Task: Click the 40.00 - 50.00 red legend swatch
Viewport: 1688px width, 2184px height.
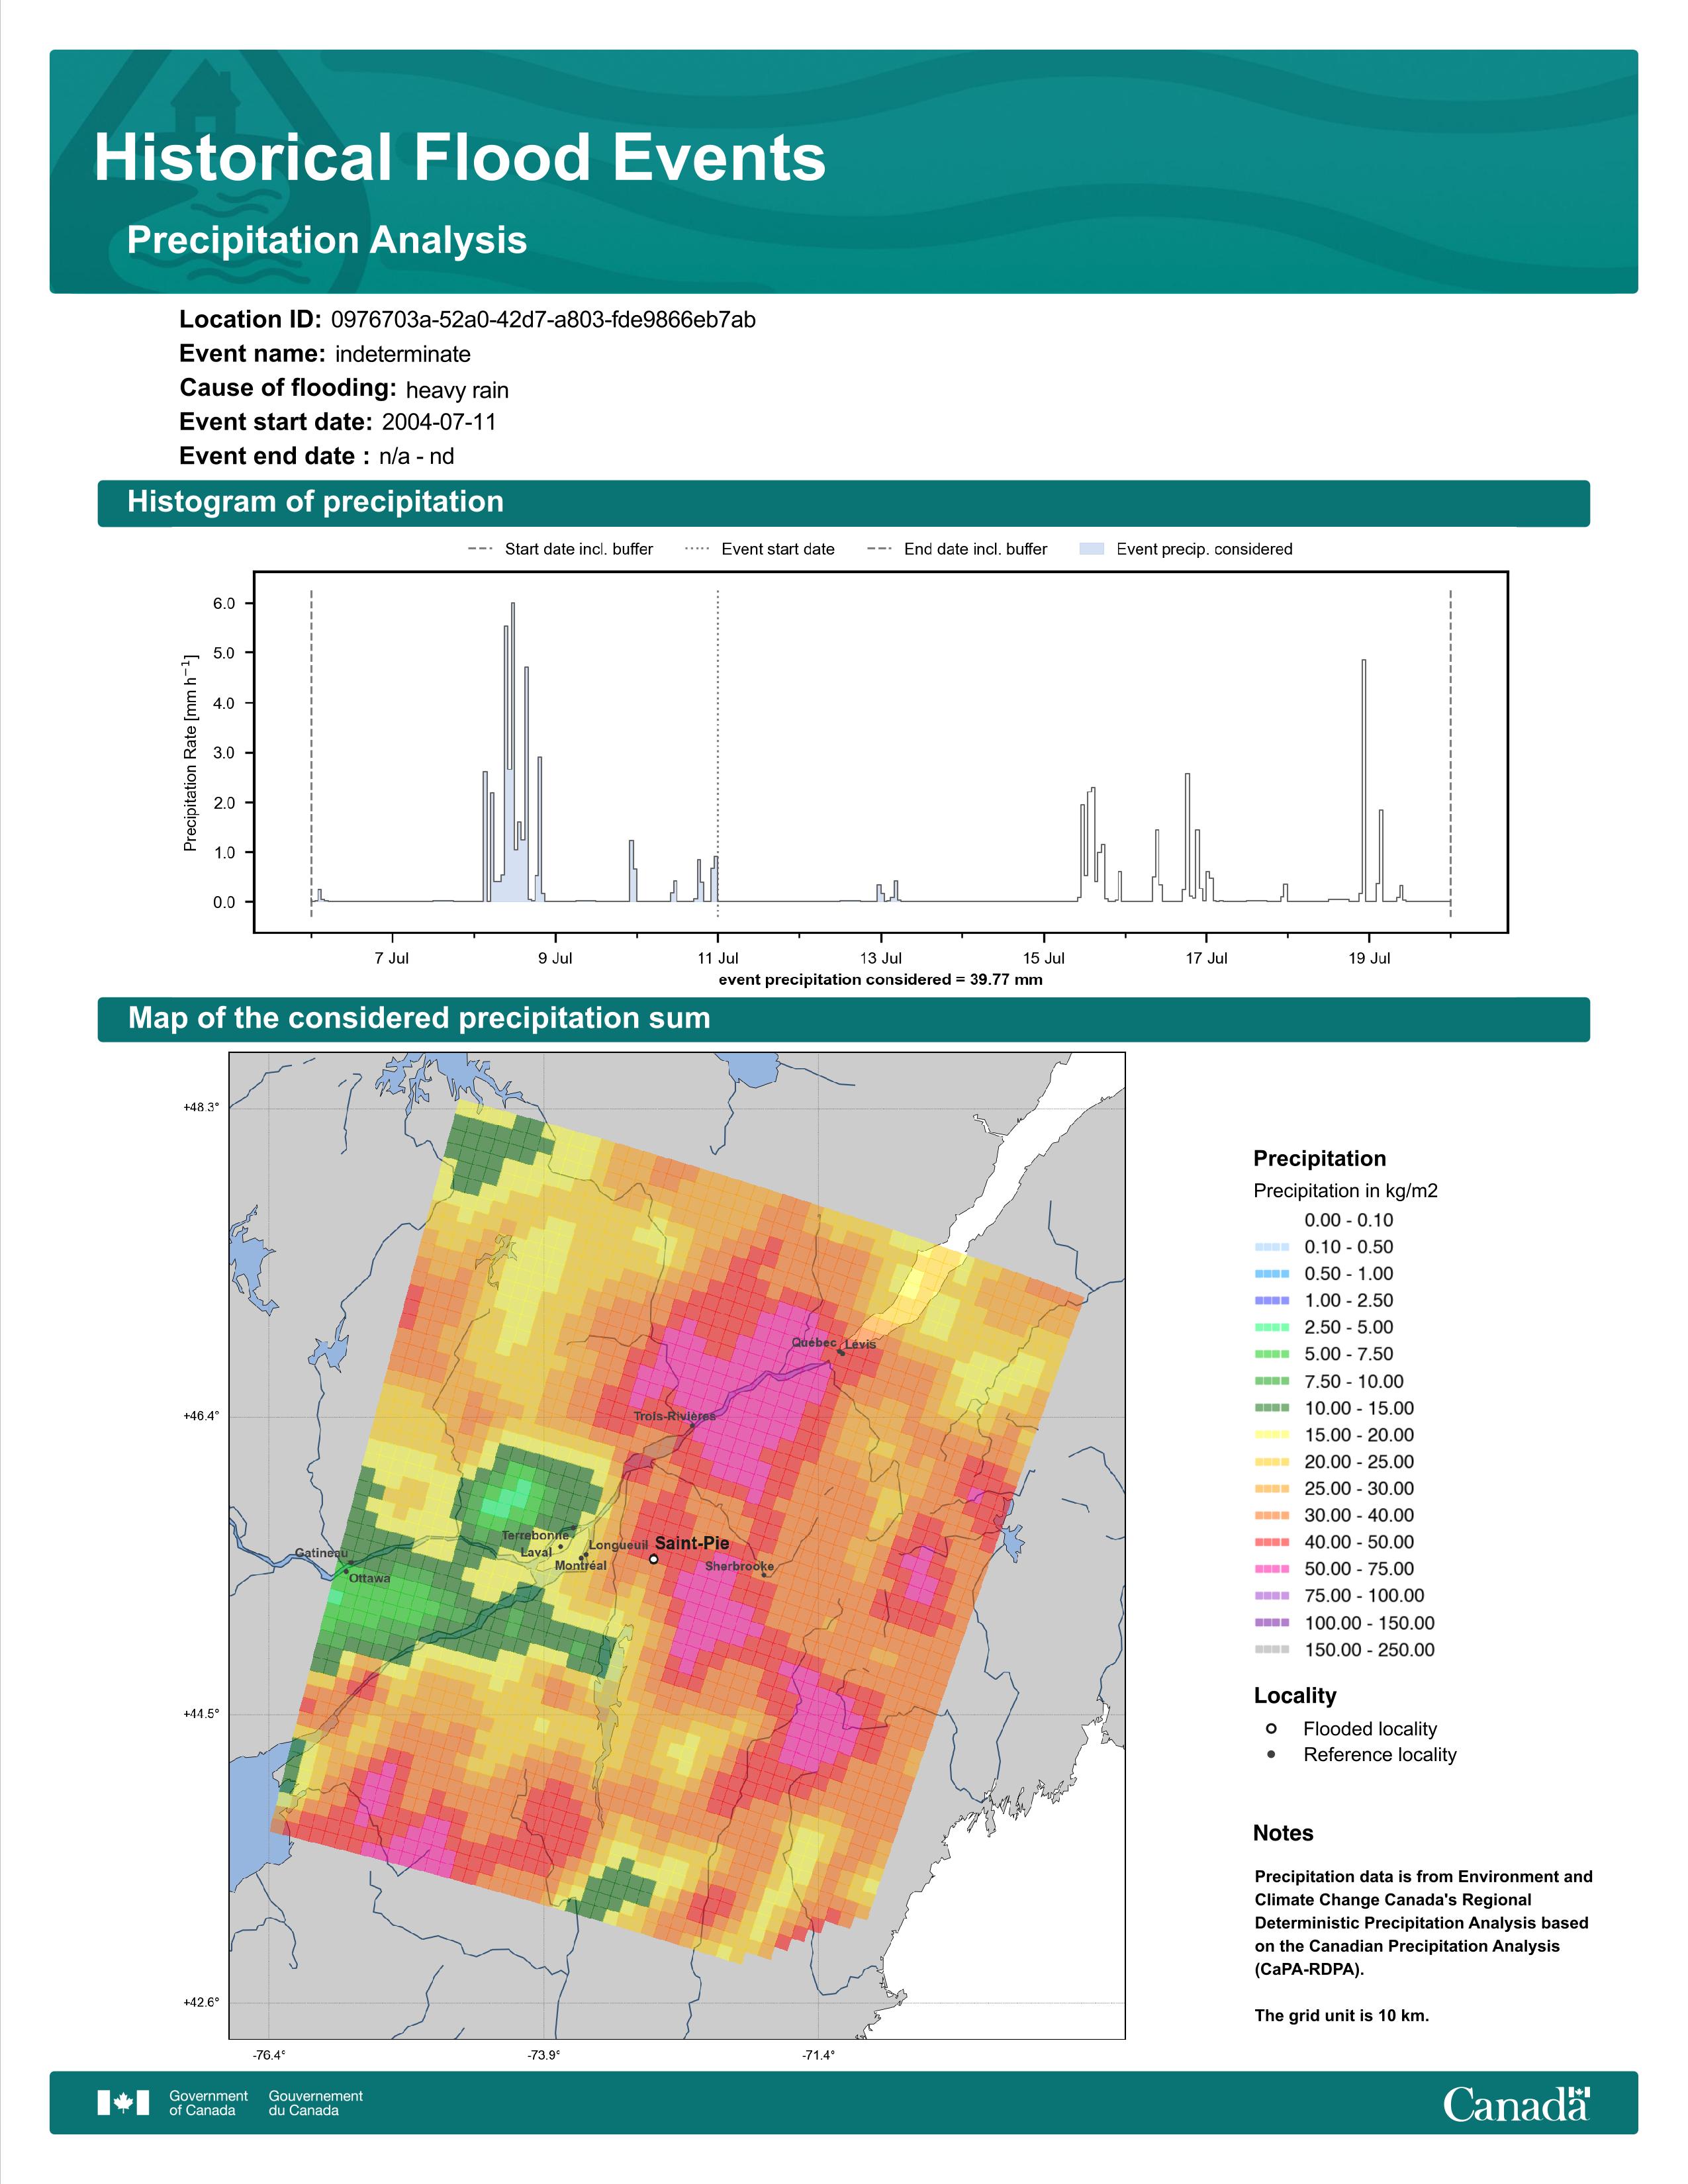Action: [1271, 1542]
